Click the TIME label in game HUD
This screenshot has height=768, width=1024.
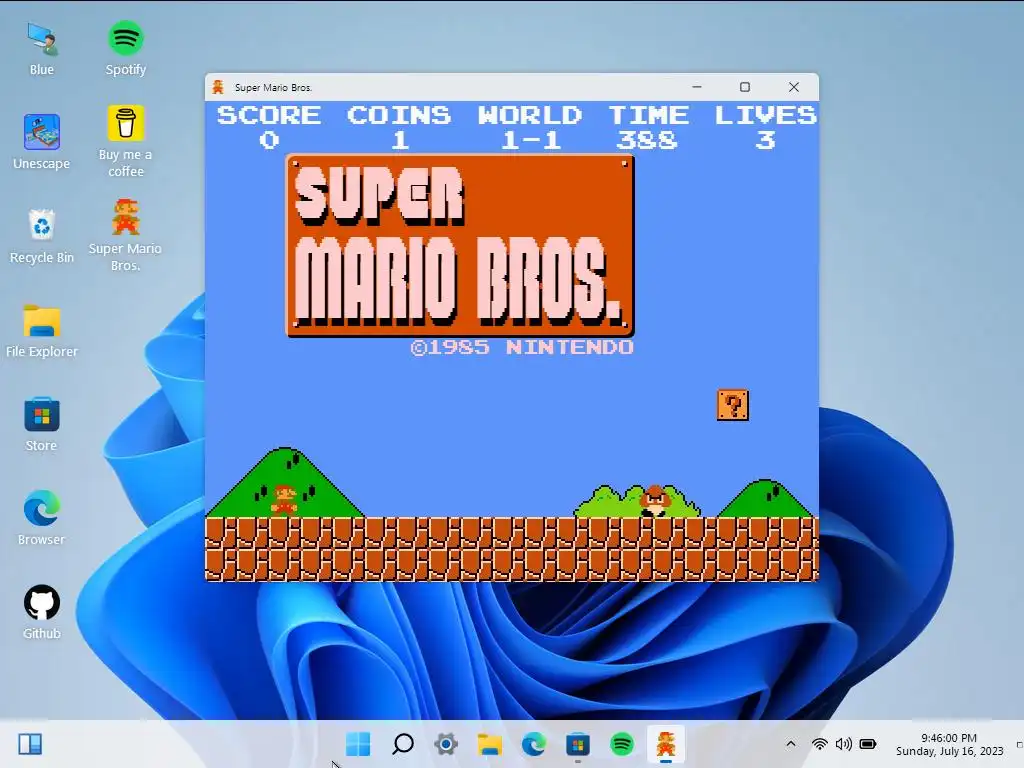[648, 115]
